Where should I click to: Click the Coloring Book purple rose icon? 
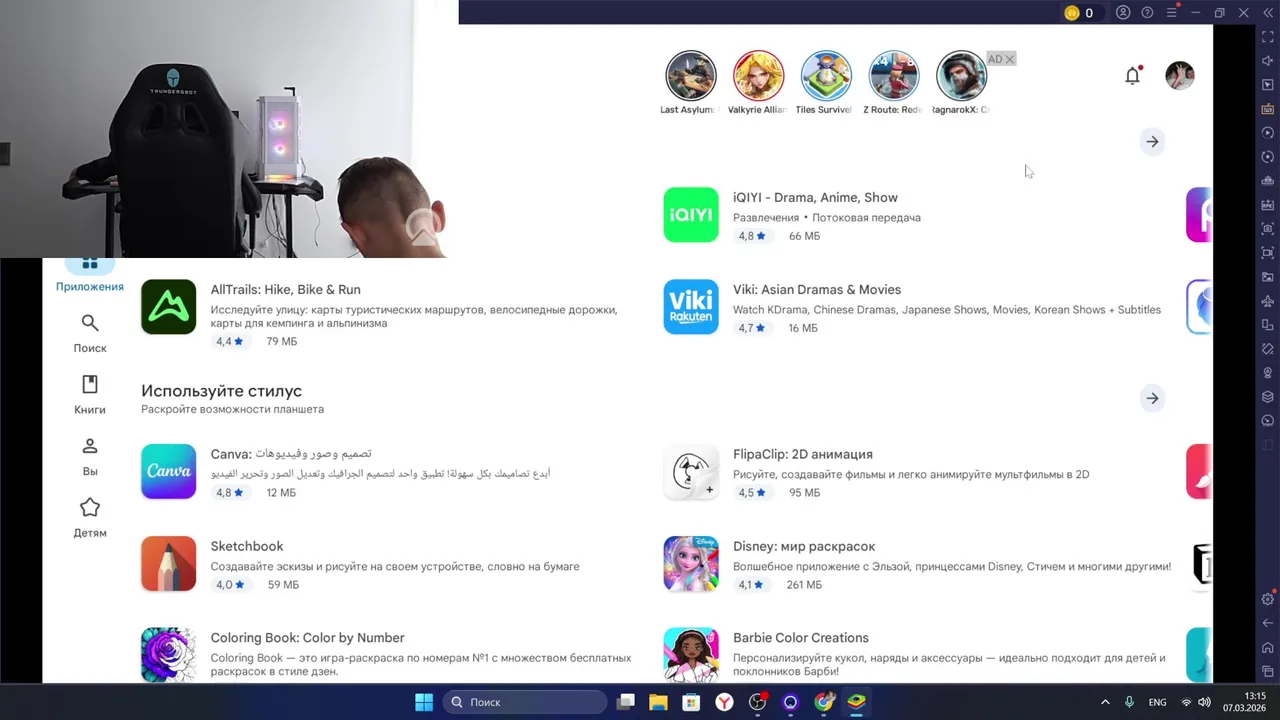[x=168, y=654]
